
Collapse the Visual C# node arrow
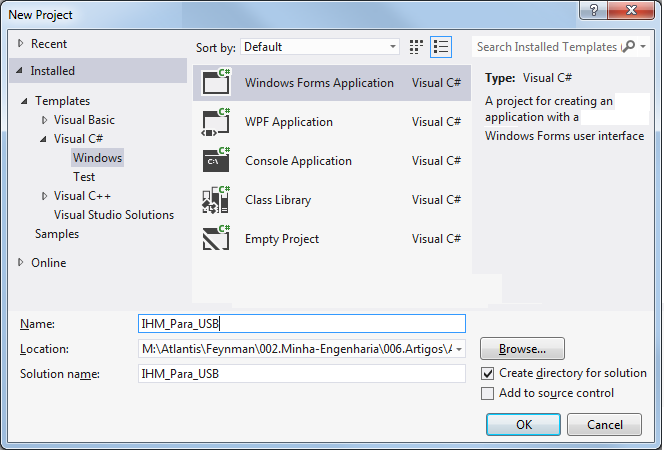click(44, 139)
